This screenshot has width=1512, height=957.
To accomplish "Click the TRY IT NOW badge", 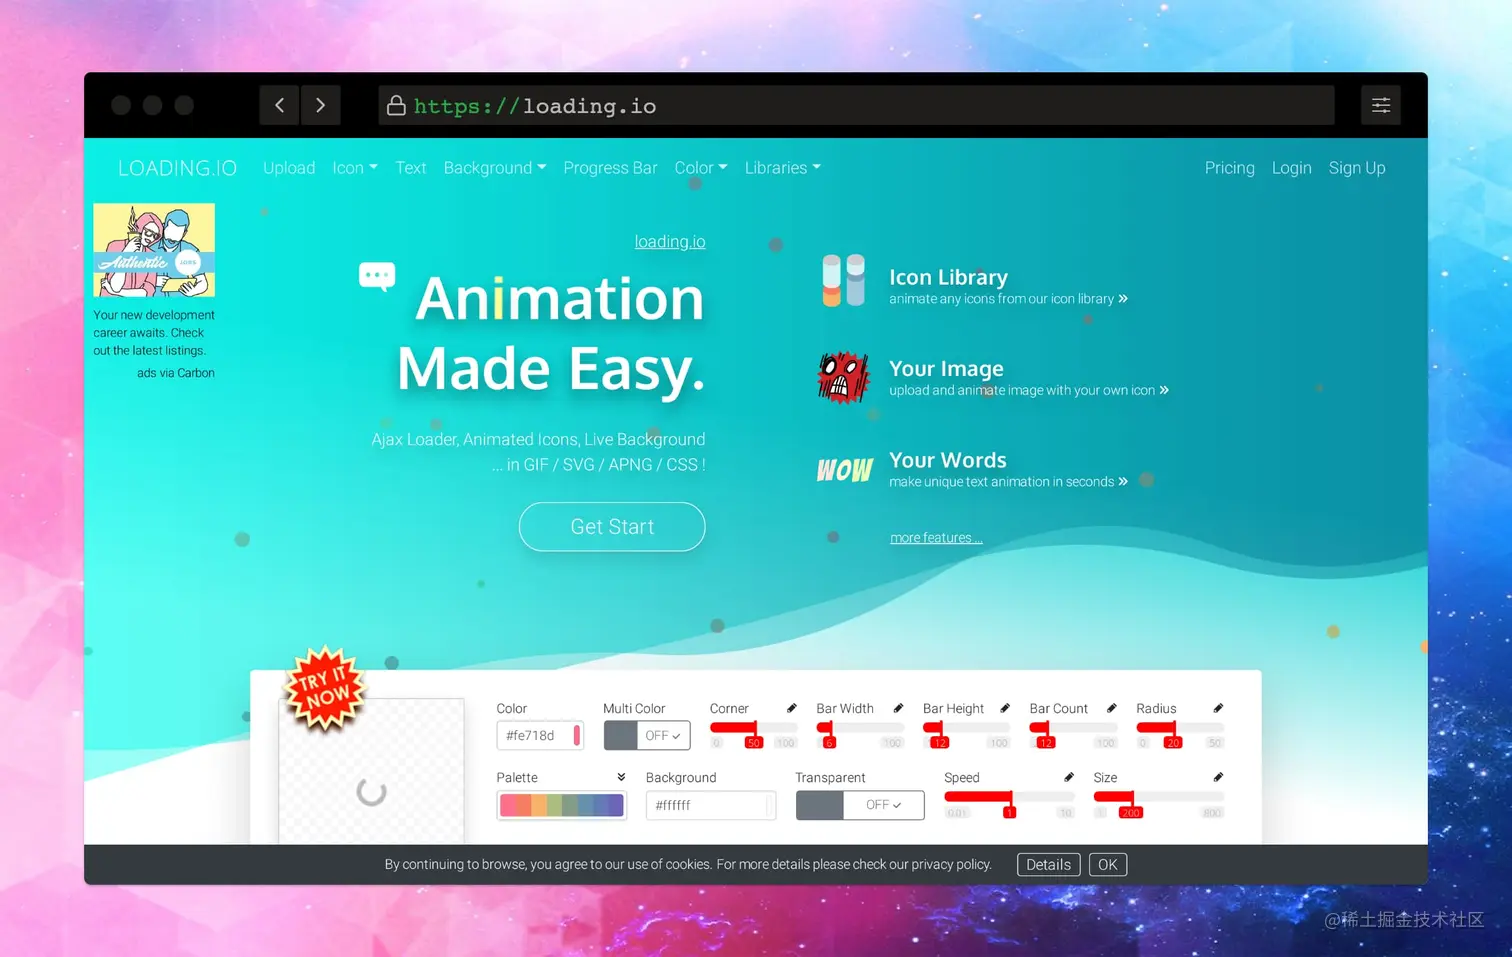I will pyautogui.click(x=324, y=690).
